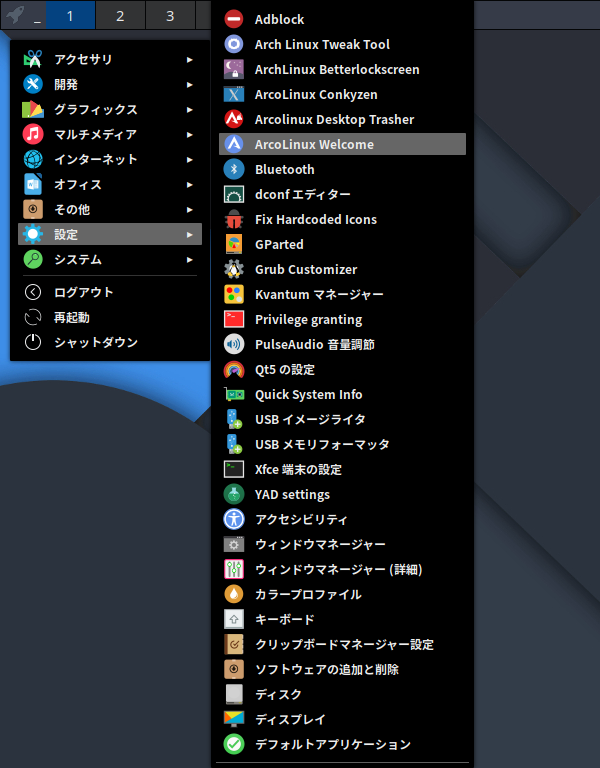Expand the インターネット submenu arrow

pos(190,160)
